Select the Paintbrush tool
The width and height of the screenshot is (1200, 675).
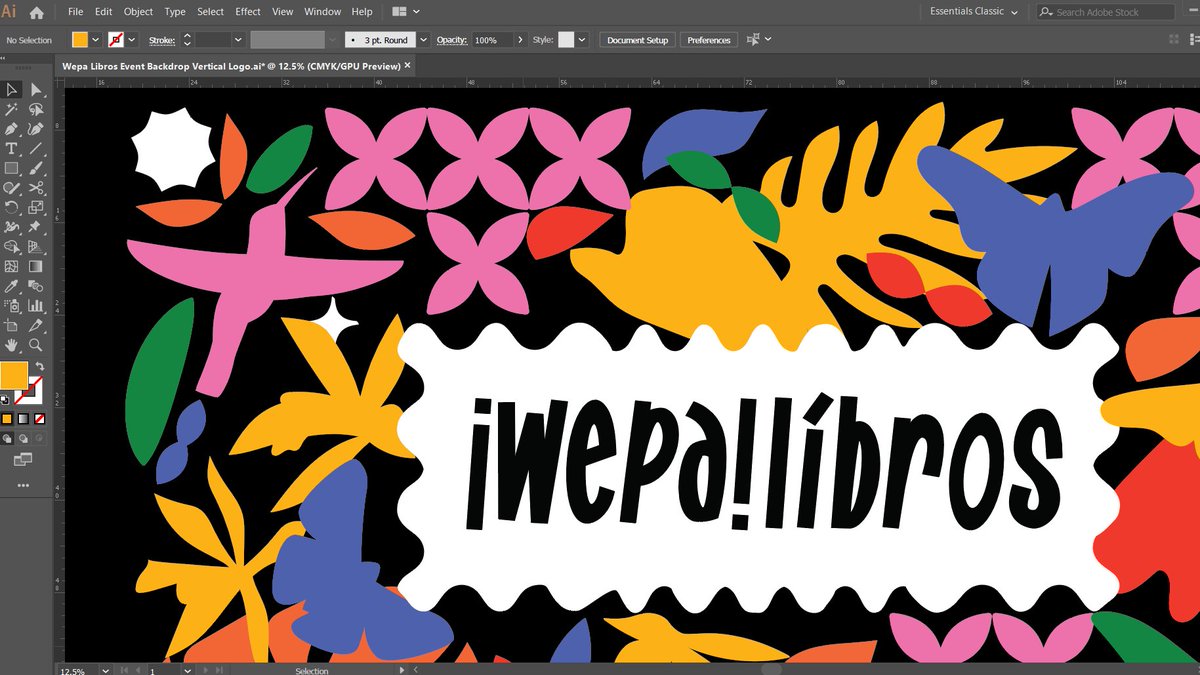point(36,168)
